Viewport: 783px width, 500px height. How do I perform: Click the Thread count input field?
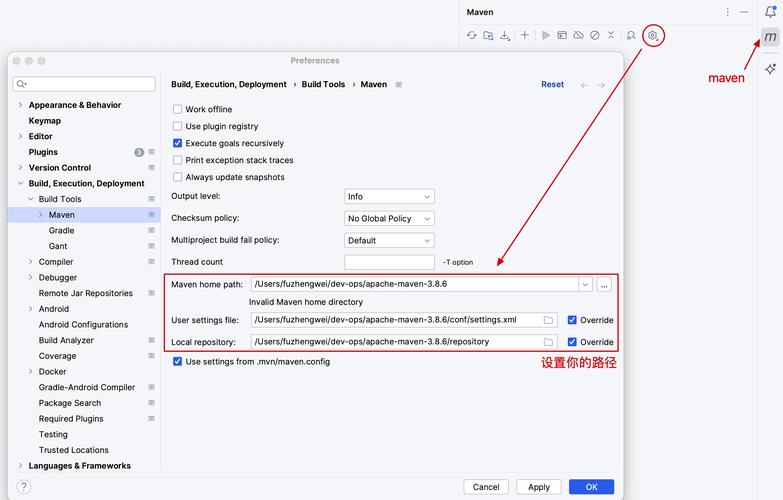[389, 262]
